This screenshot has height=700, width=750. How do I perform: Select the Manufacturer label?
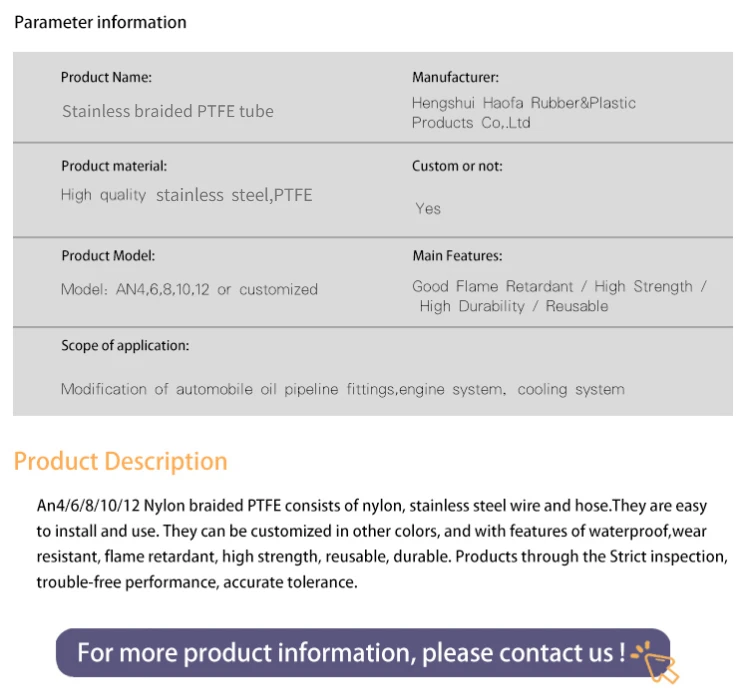click(455, 77)
